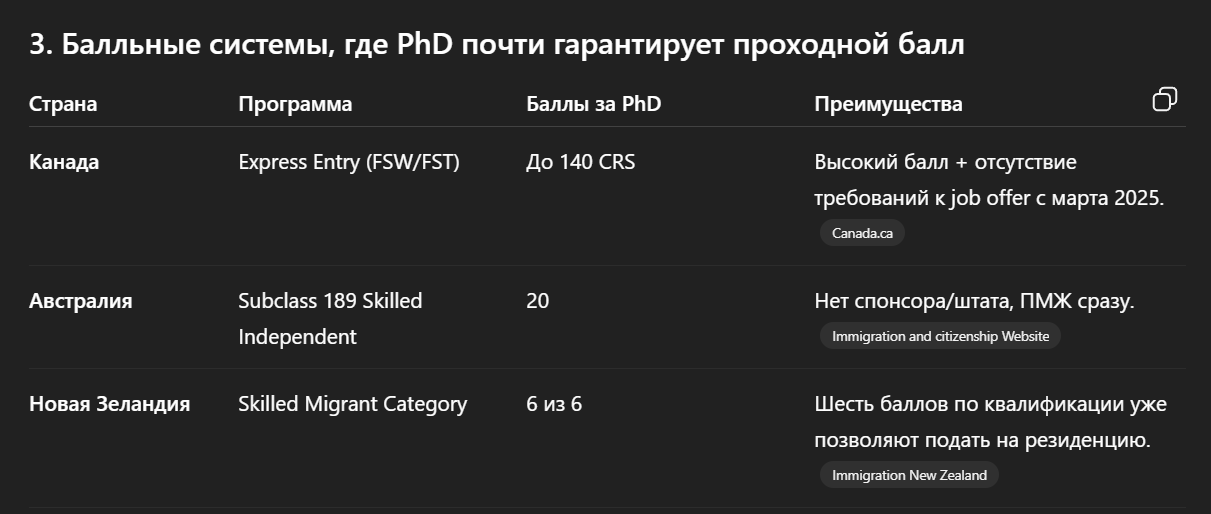This screenshot has width=1211, height=514.
Task: Select the 'Канада' country cell
Action: [x=64, y=162]
